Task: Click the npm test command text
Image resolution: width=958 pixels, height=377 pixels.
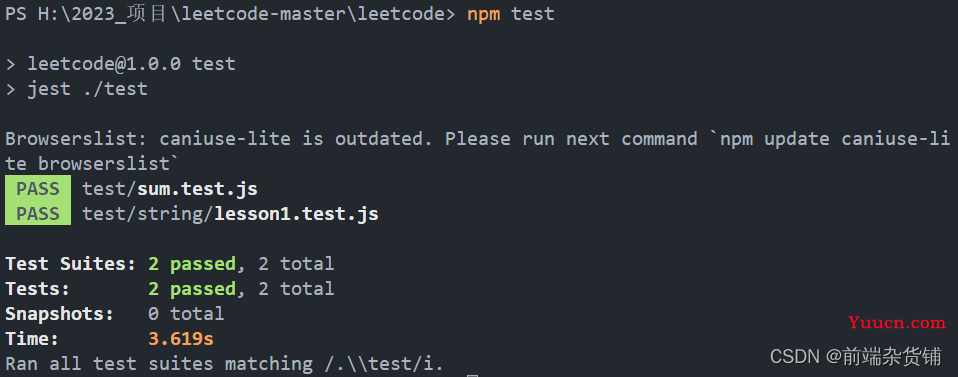Action: pos(511,14)
